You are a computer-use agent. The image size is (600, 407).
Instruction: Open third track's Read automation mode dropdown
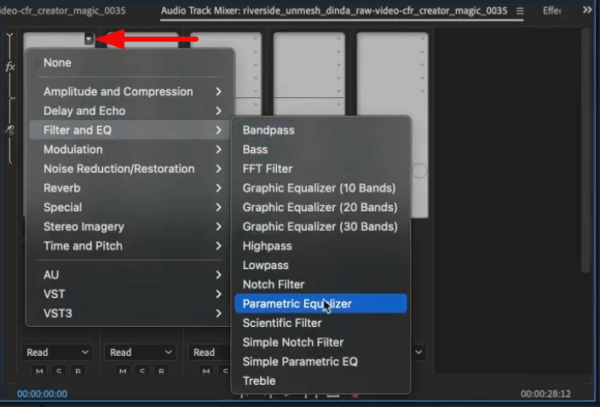[x=209, y=352]
